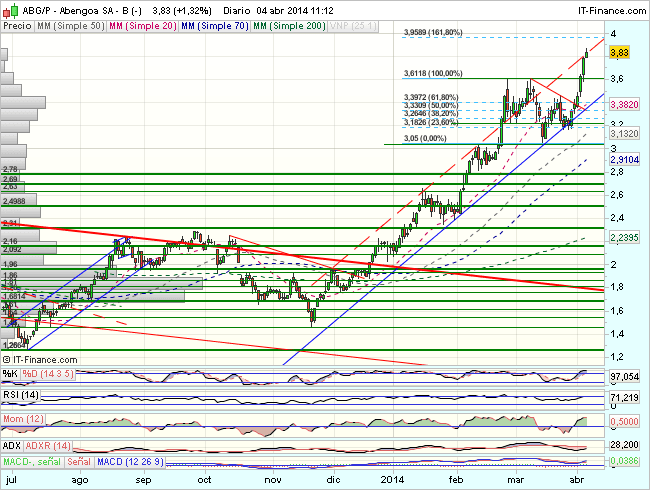Select the MM (Simple 20) indicator label
This screenshot has height=490, width=650.
pos(143,26)
